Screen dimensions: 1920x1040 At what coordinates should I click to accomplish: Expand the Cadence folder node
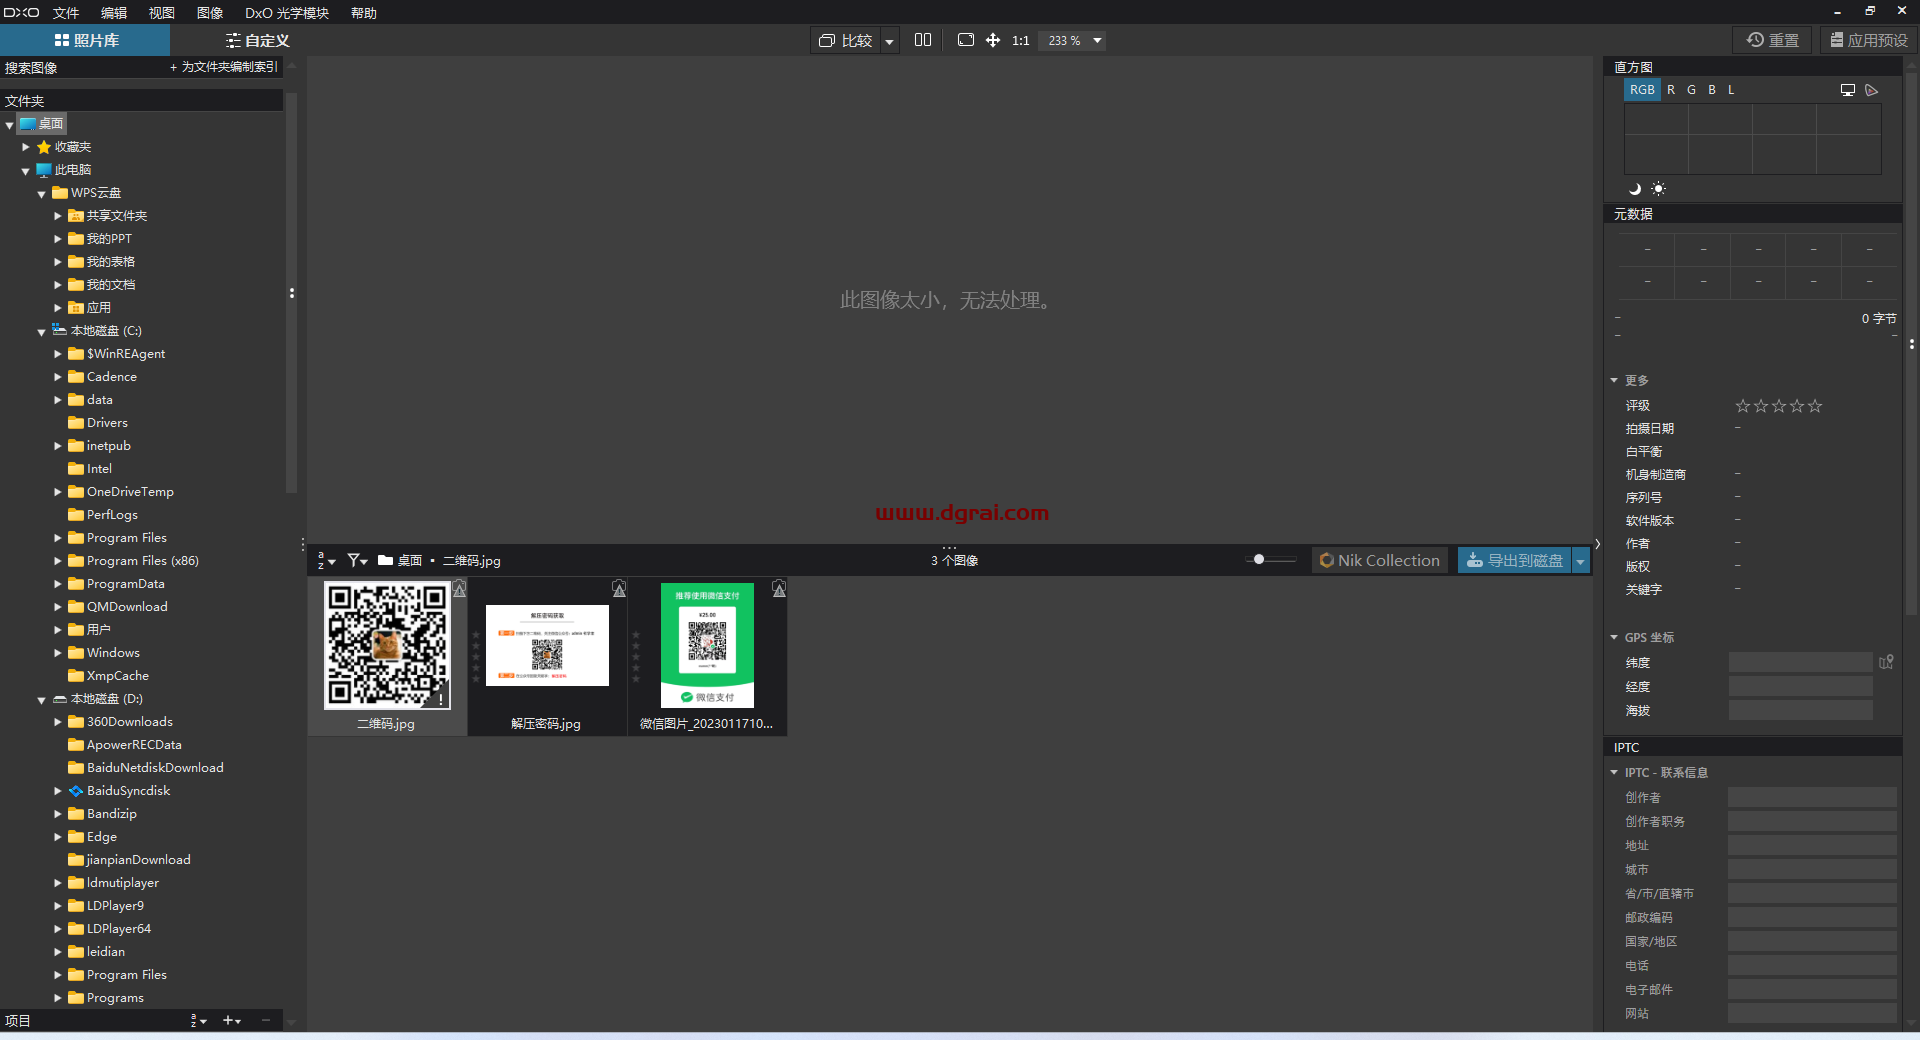point(58,377)
